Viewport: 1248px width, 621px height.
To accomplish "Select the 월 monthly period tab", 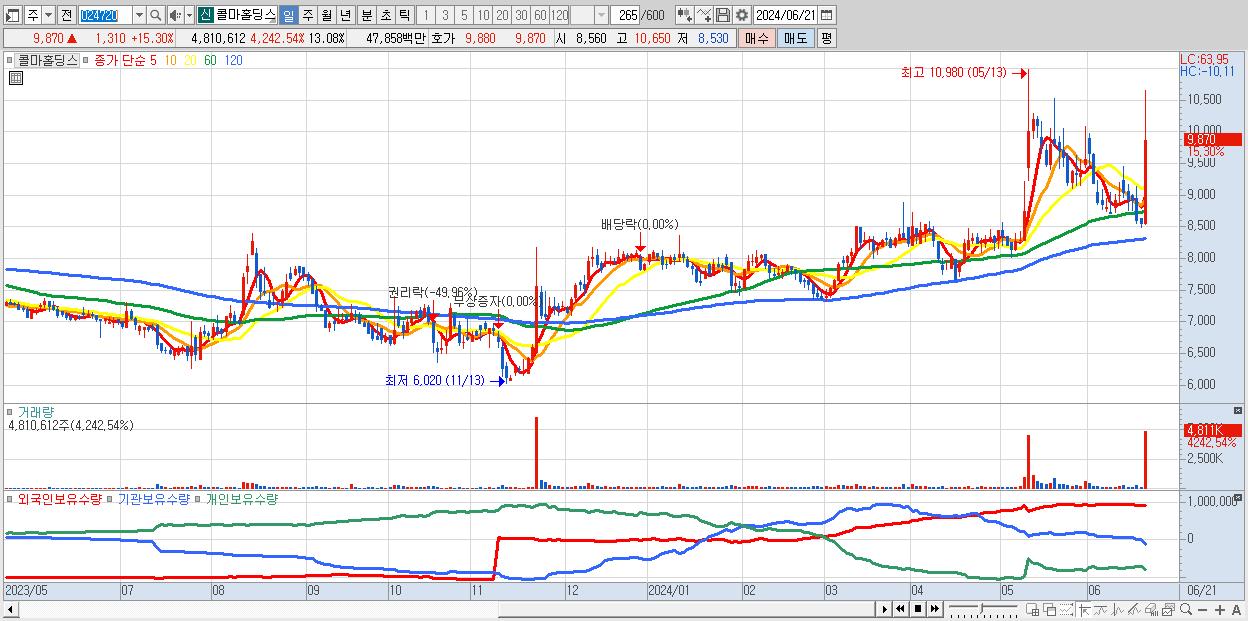I will point(326,15).
